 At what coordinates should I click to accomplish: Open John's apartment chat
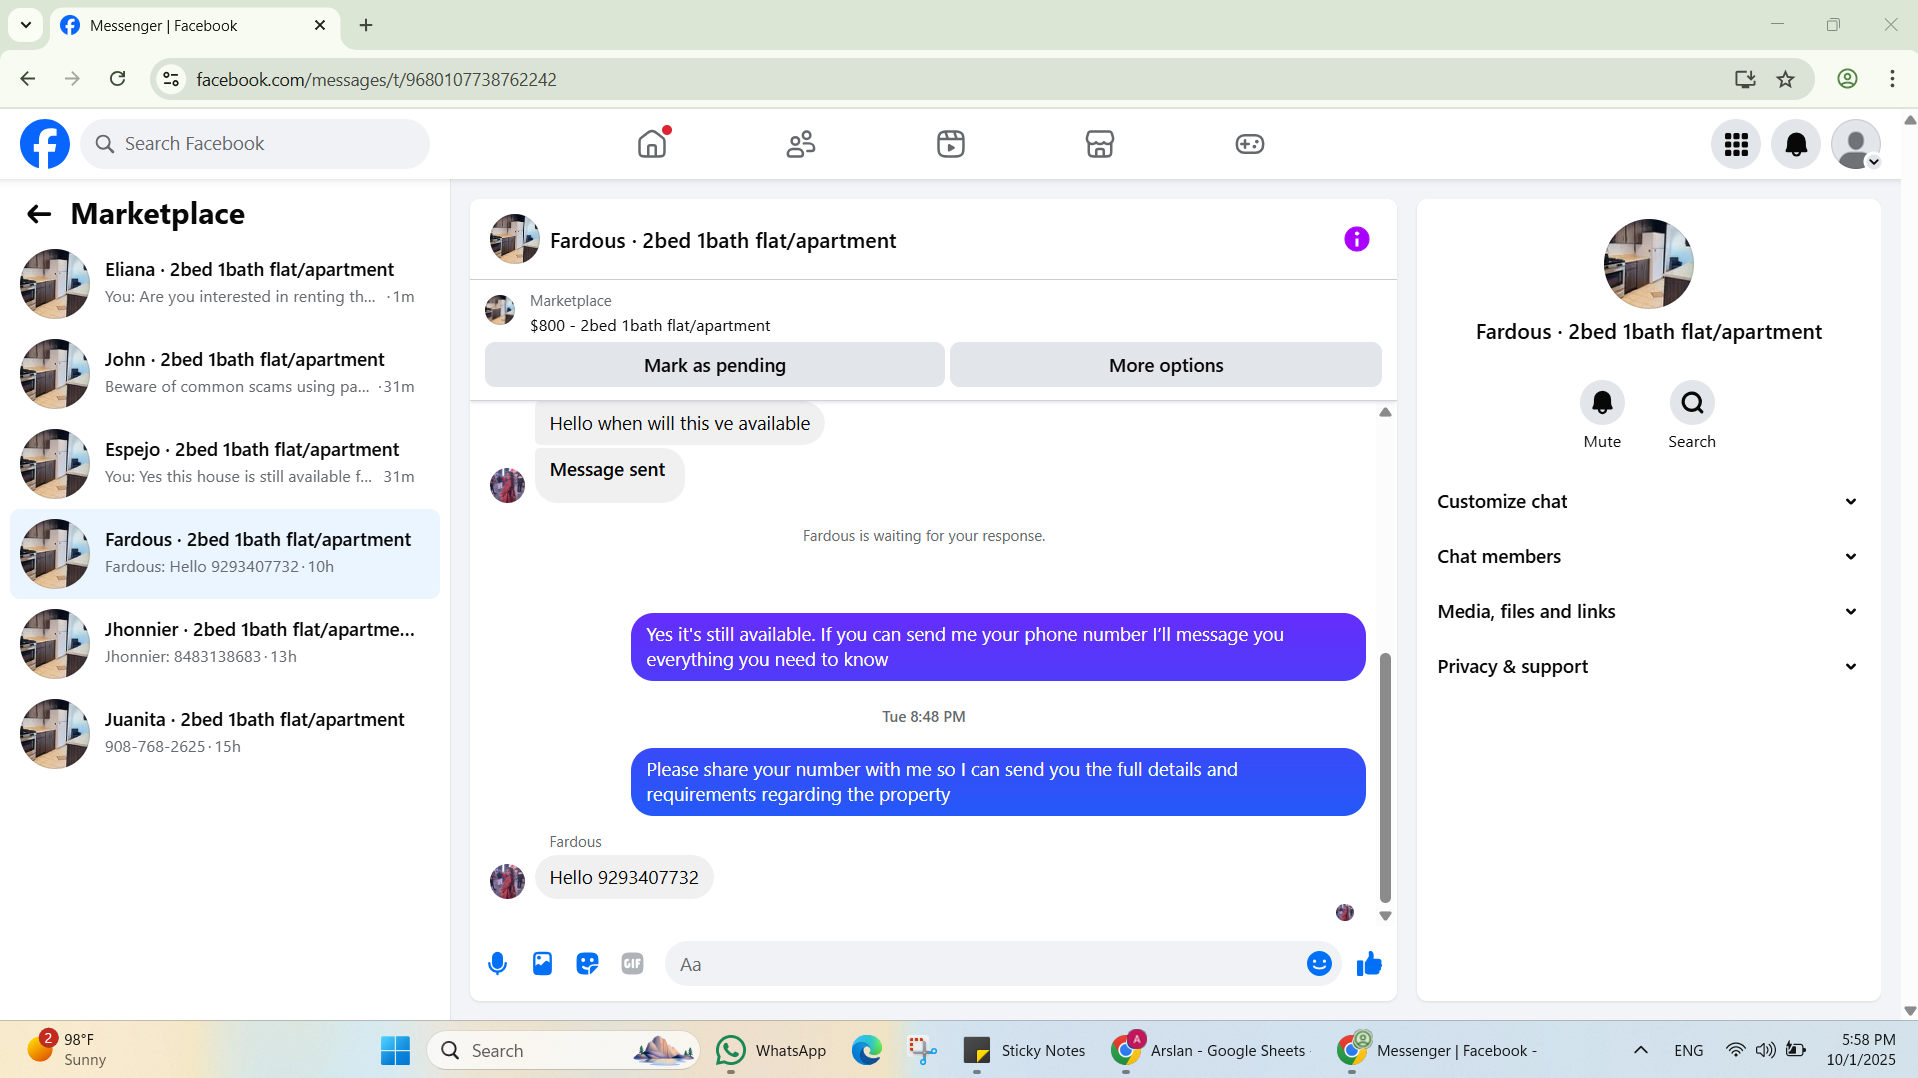click(x=225, y=374)
